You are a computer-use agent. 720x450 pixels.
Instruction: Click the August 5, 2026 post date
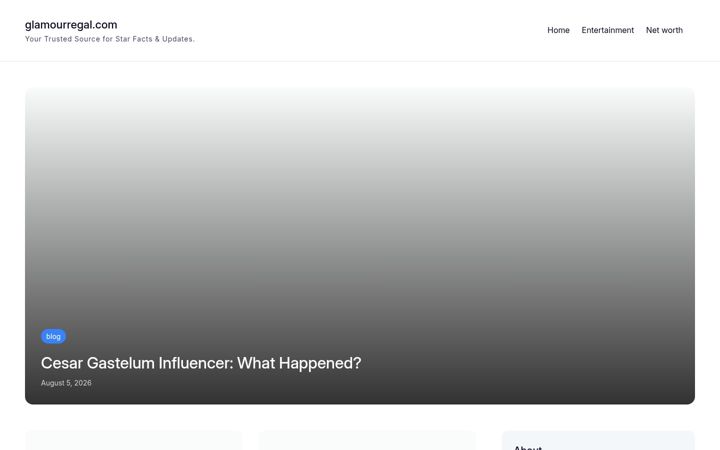click(66, 383)
